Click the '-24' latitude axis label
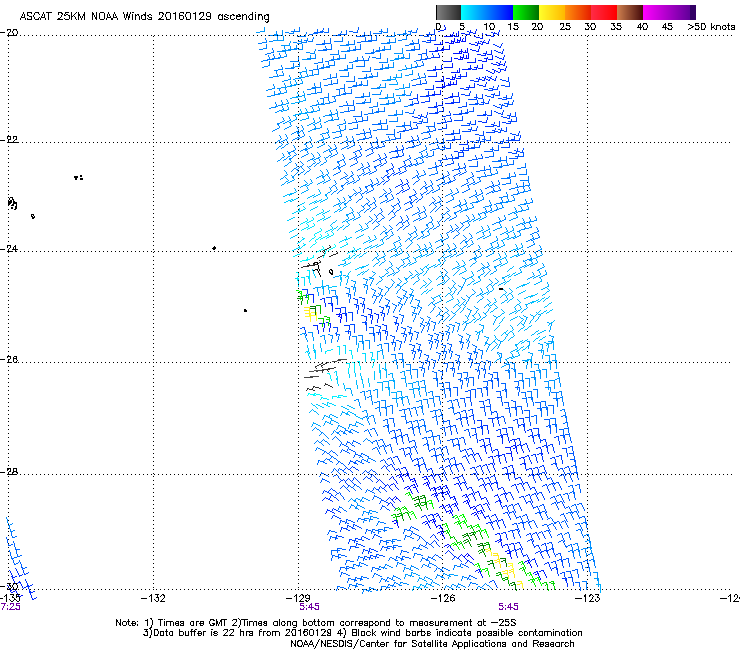 click(x=9, y=249)
